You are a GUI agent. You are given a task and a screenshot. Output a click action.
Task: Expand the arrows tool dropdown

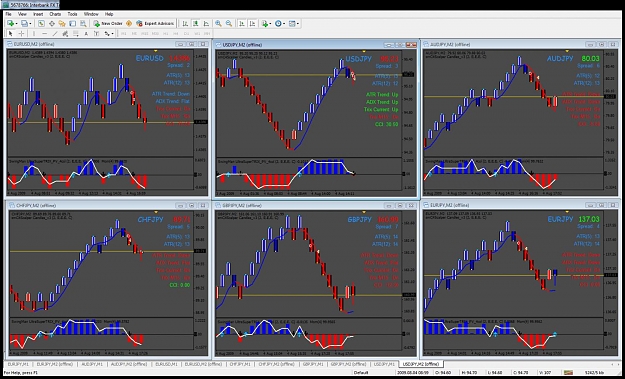112,34
